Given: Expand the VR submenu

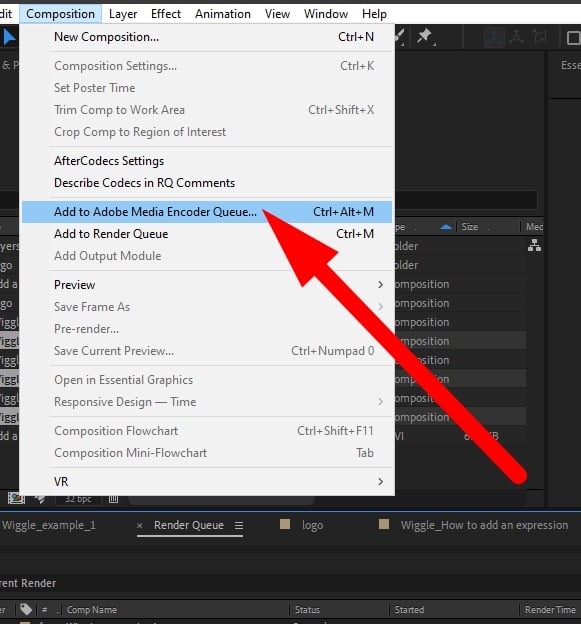Looking at the screenshot, I should tap(207, 482).
